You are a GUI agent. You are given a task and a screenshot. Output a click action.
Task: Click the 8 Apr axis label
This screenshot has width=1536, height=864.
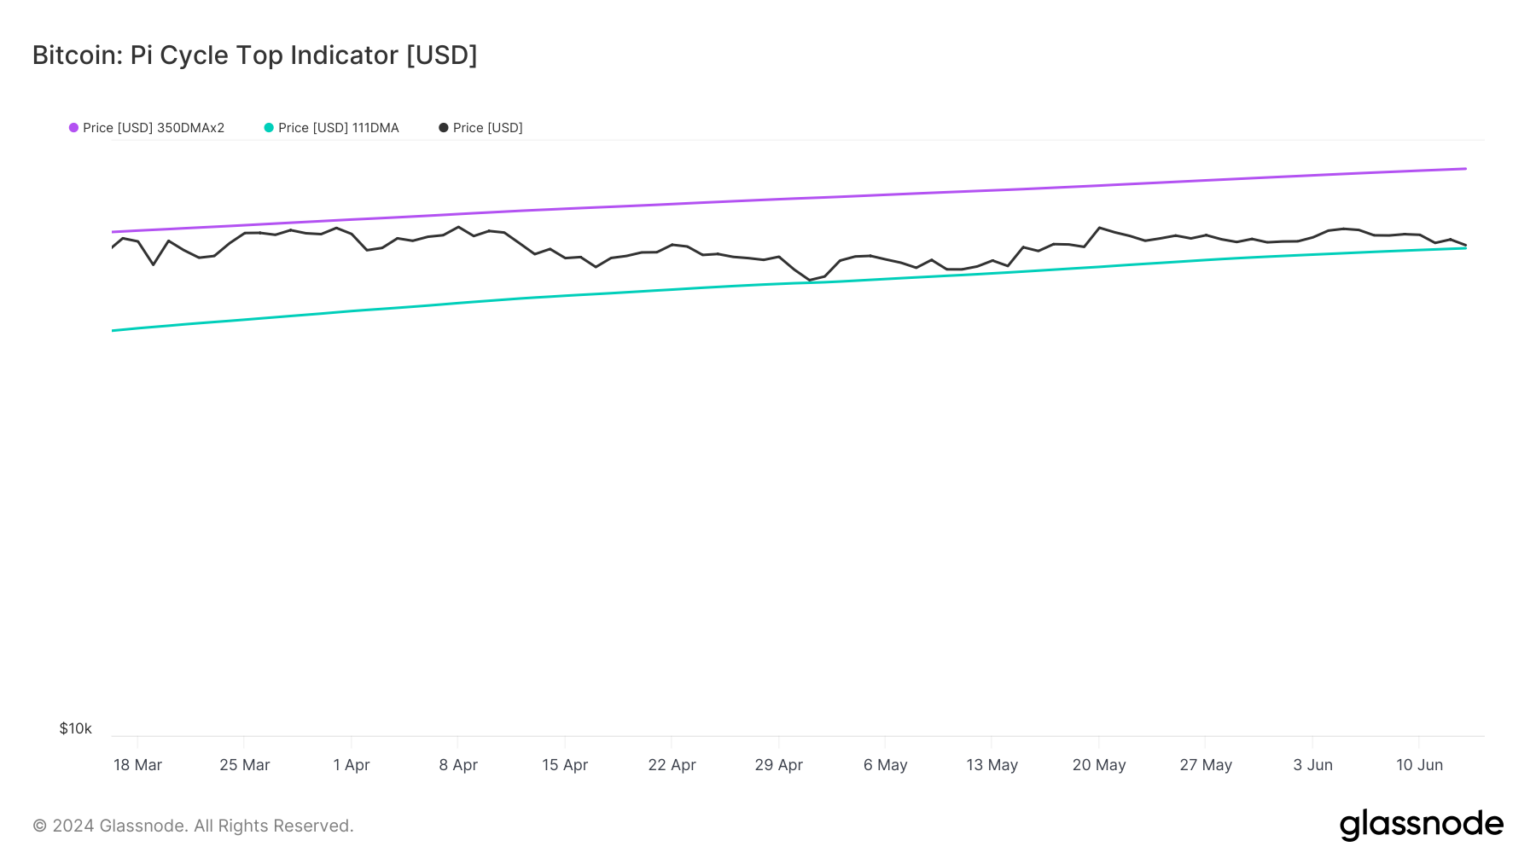click(458, 765)
